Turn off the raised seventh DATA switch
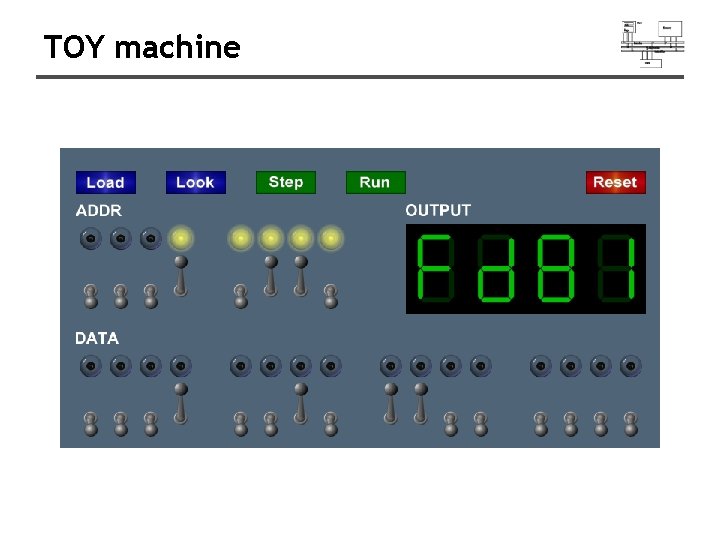The width and height of the screenshot is (720, 540). tap(301, 404)
